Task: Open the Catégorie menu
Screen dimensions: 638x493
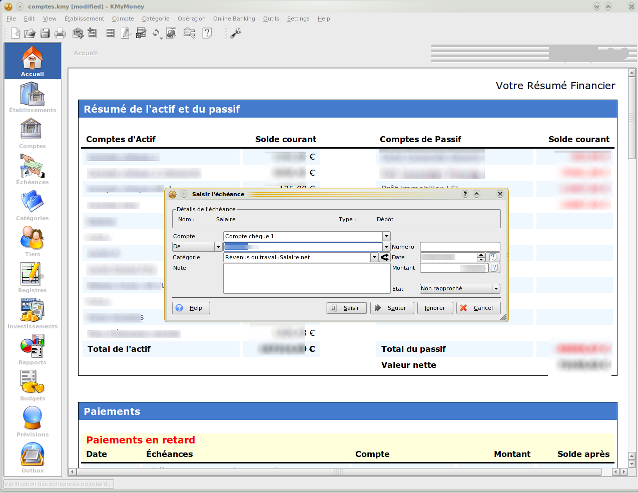Action: [x=155, y=19]
